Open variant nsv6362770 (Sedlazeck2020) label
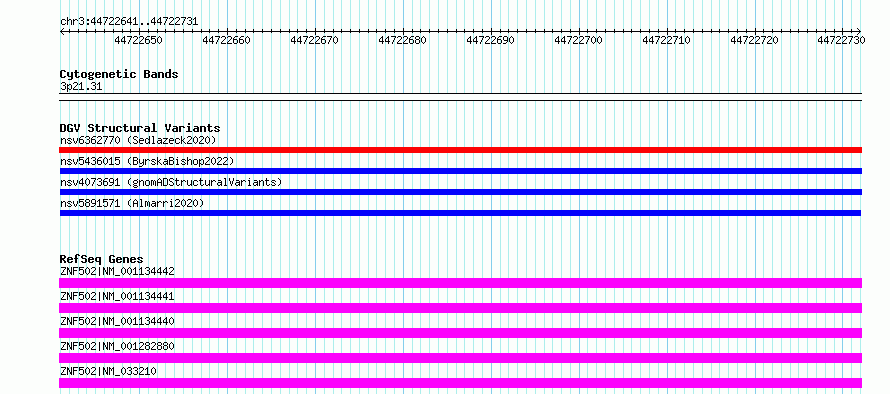The height and width of the screenshot is (394, 890). pyautogui.click(x=138, y=140)
